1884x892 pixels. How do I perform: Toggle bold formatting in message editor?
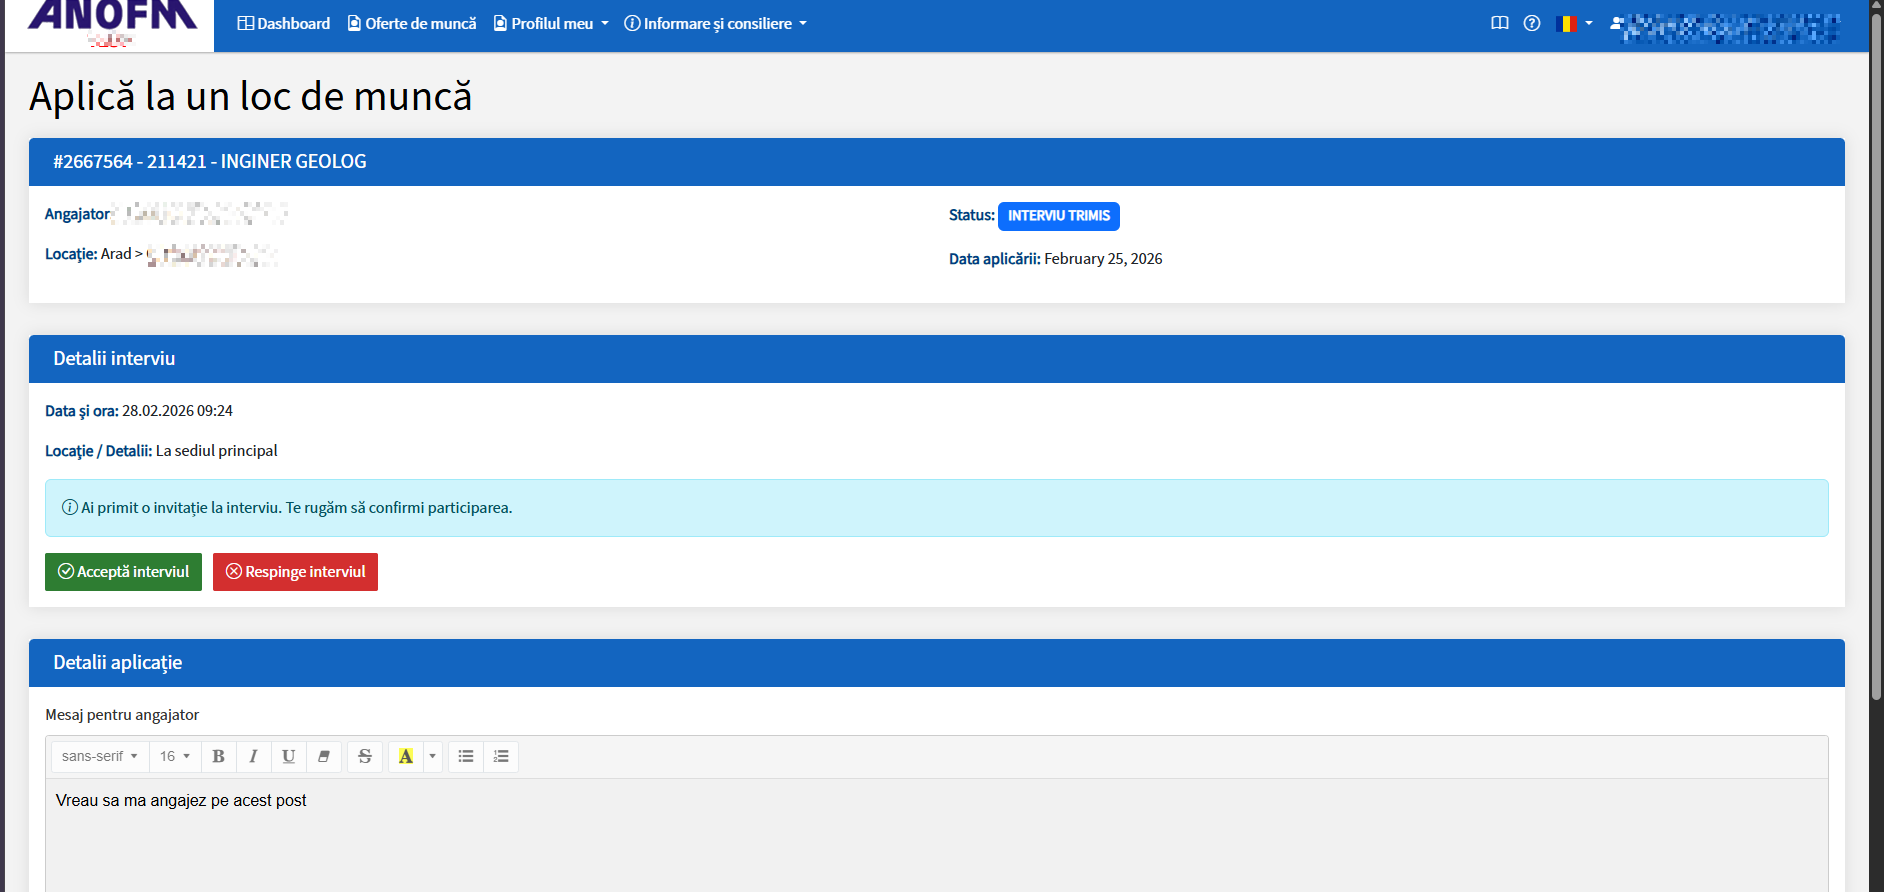pyautogui.click(x=218, y=757)
